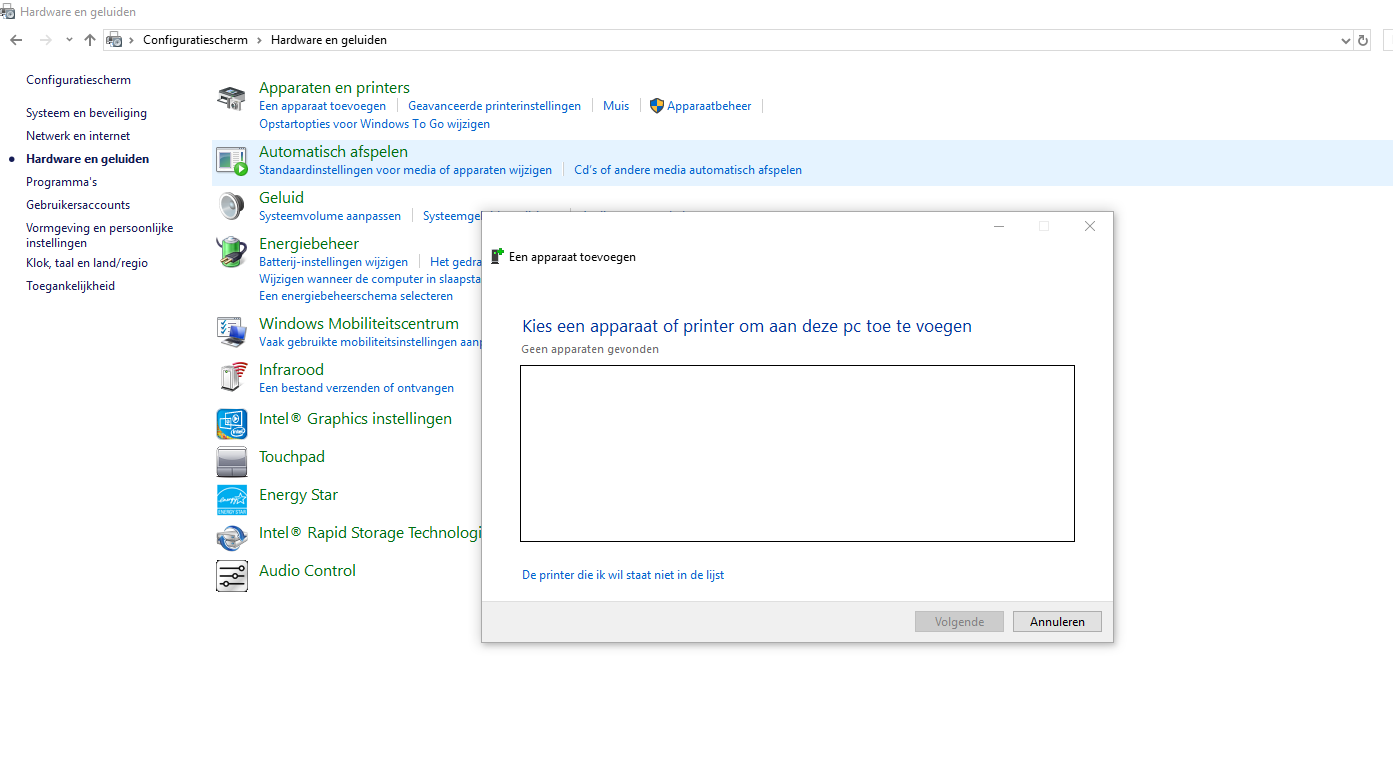Screen dimensions: 1393x781
Task: Click Automatisch afspelen heading
Action: click(333, 152)
